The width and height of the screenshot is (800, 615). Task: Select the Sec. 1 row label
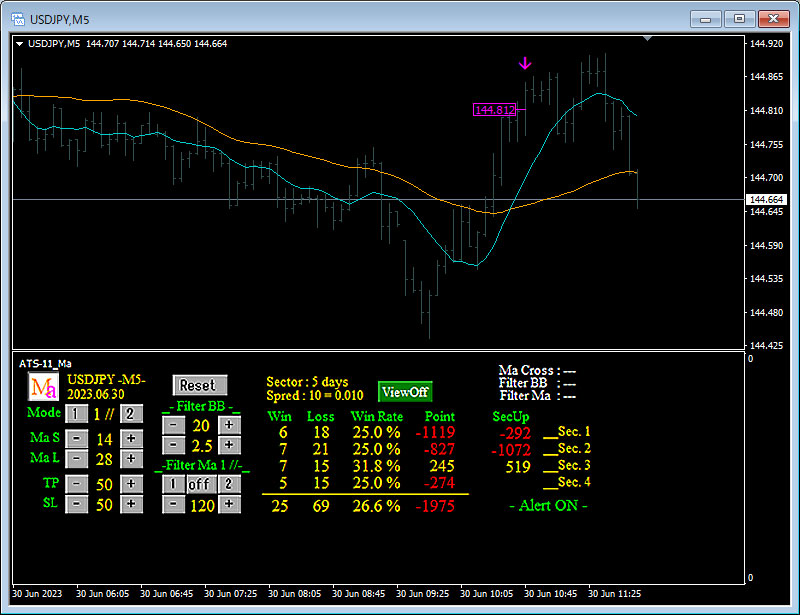point(574,432)
